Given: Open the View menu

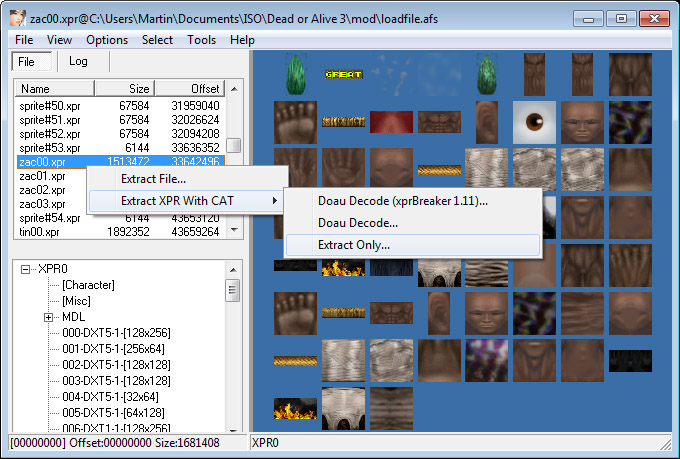Looking at the screenshot, I should 59,40.
